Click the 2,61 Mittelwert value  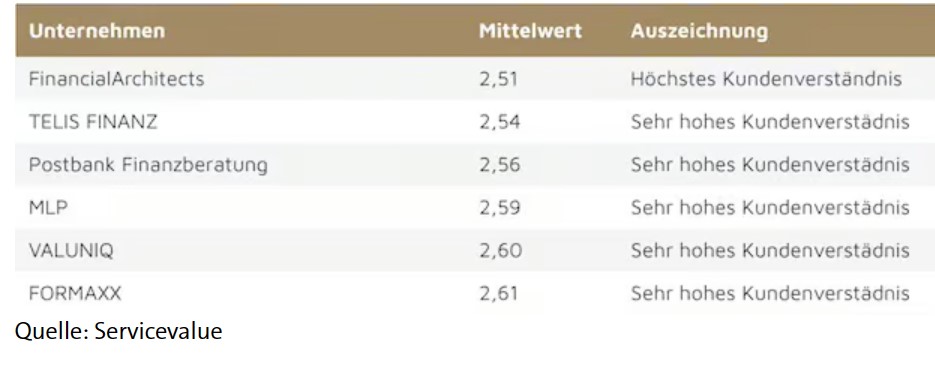pyautogui.click(x=499, y=294)
